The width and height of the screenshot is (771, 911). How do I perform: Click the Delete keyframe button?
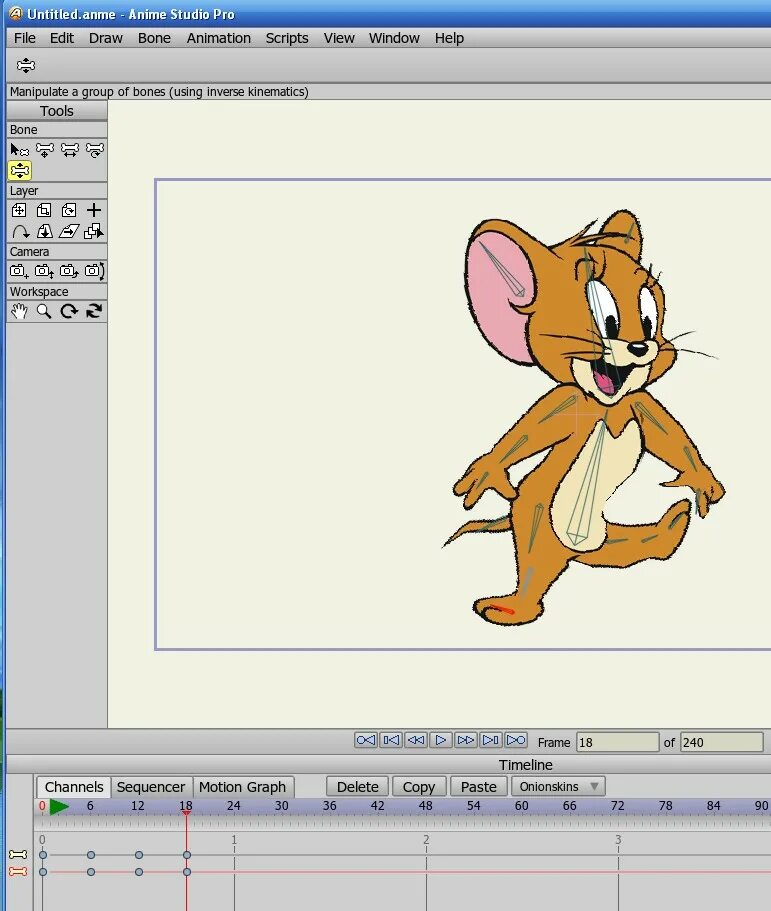point(357,787)
